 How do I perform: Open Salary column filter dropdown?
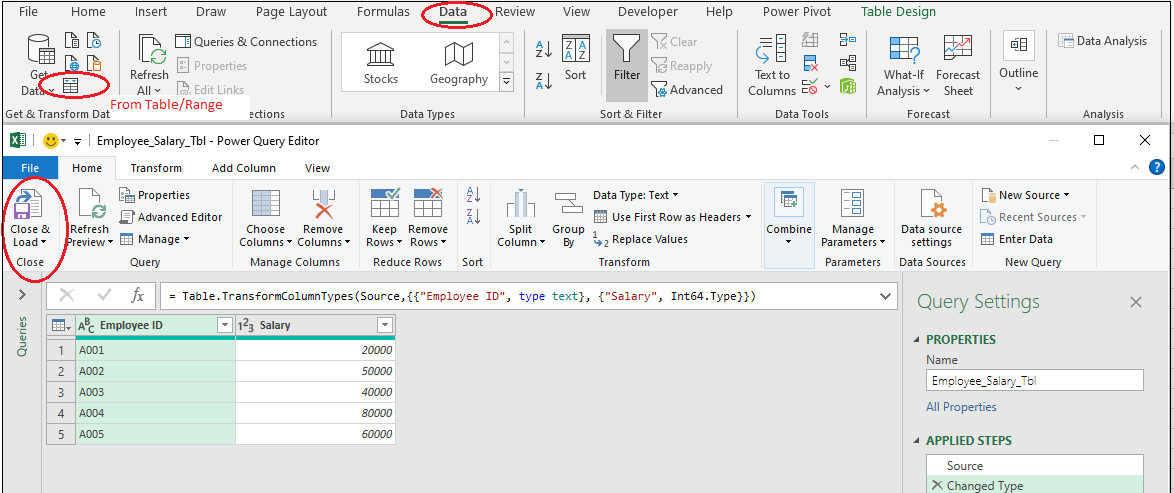pos(385,325)
